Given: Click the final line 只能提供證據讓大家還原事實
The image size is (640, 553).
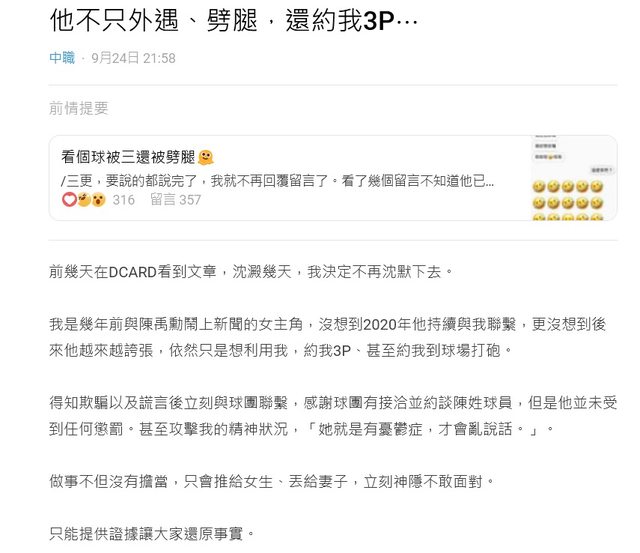Looking at the screenshot, I should point(151,533).
